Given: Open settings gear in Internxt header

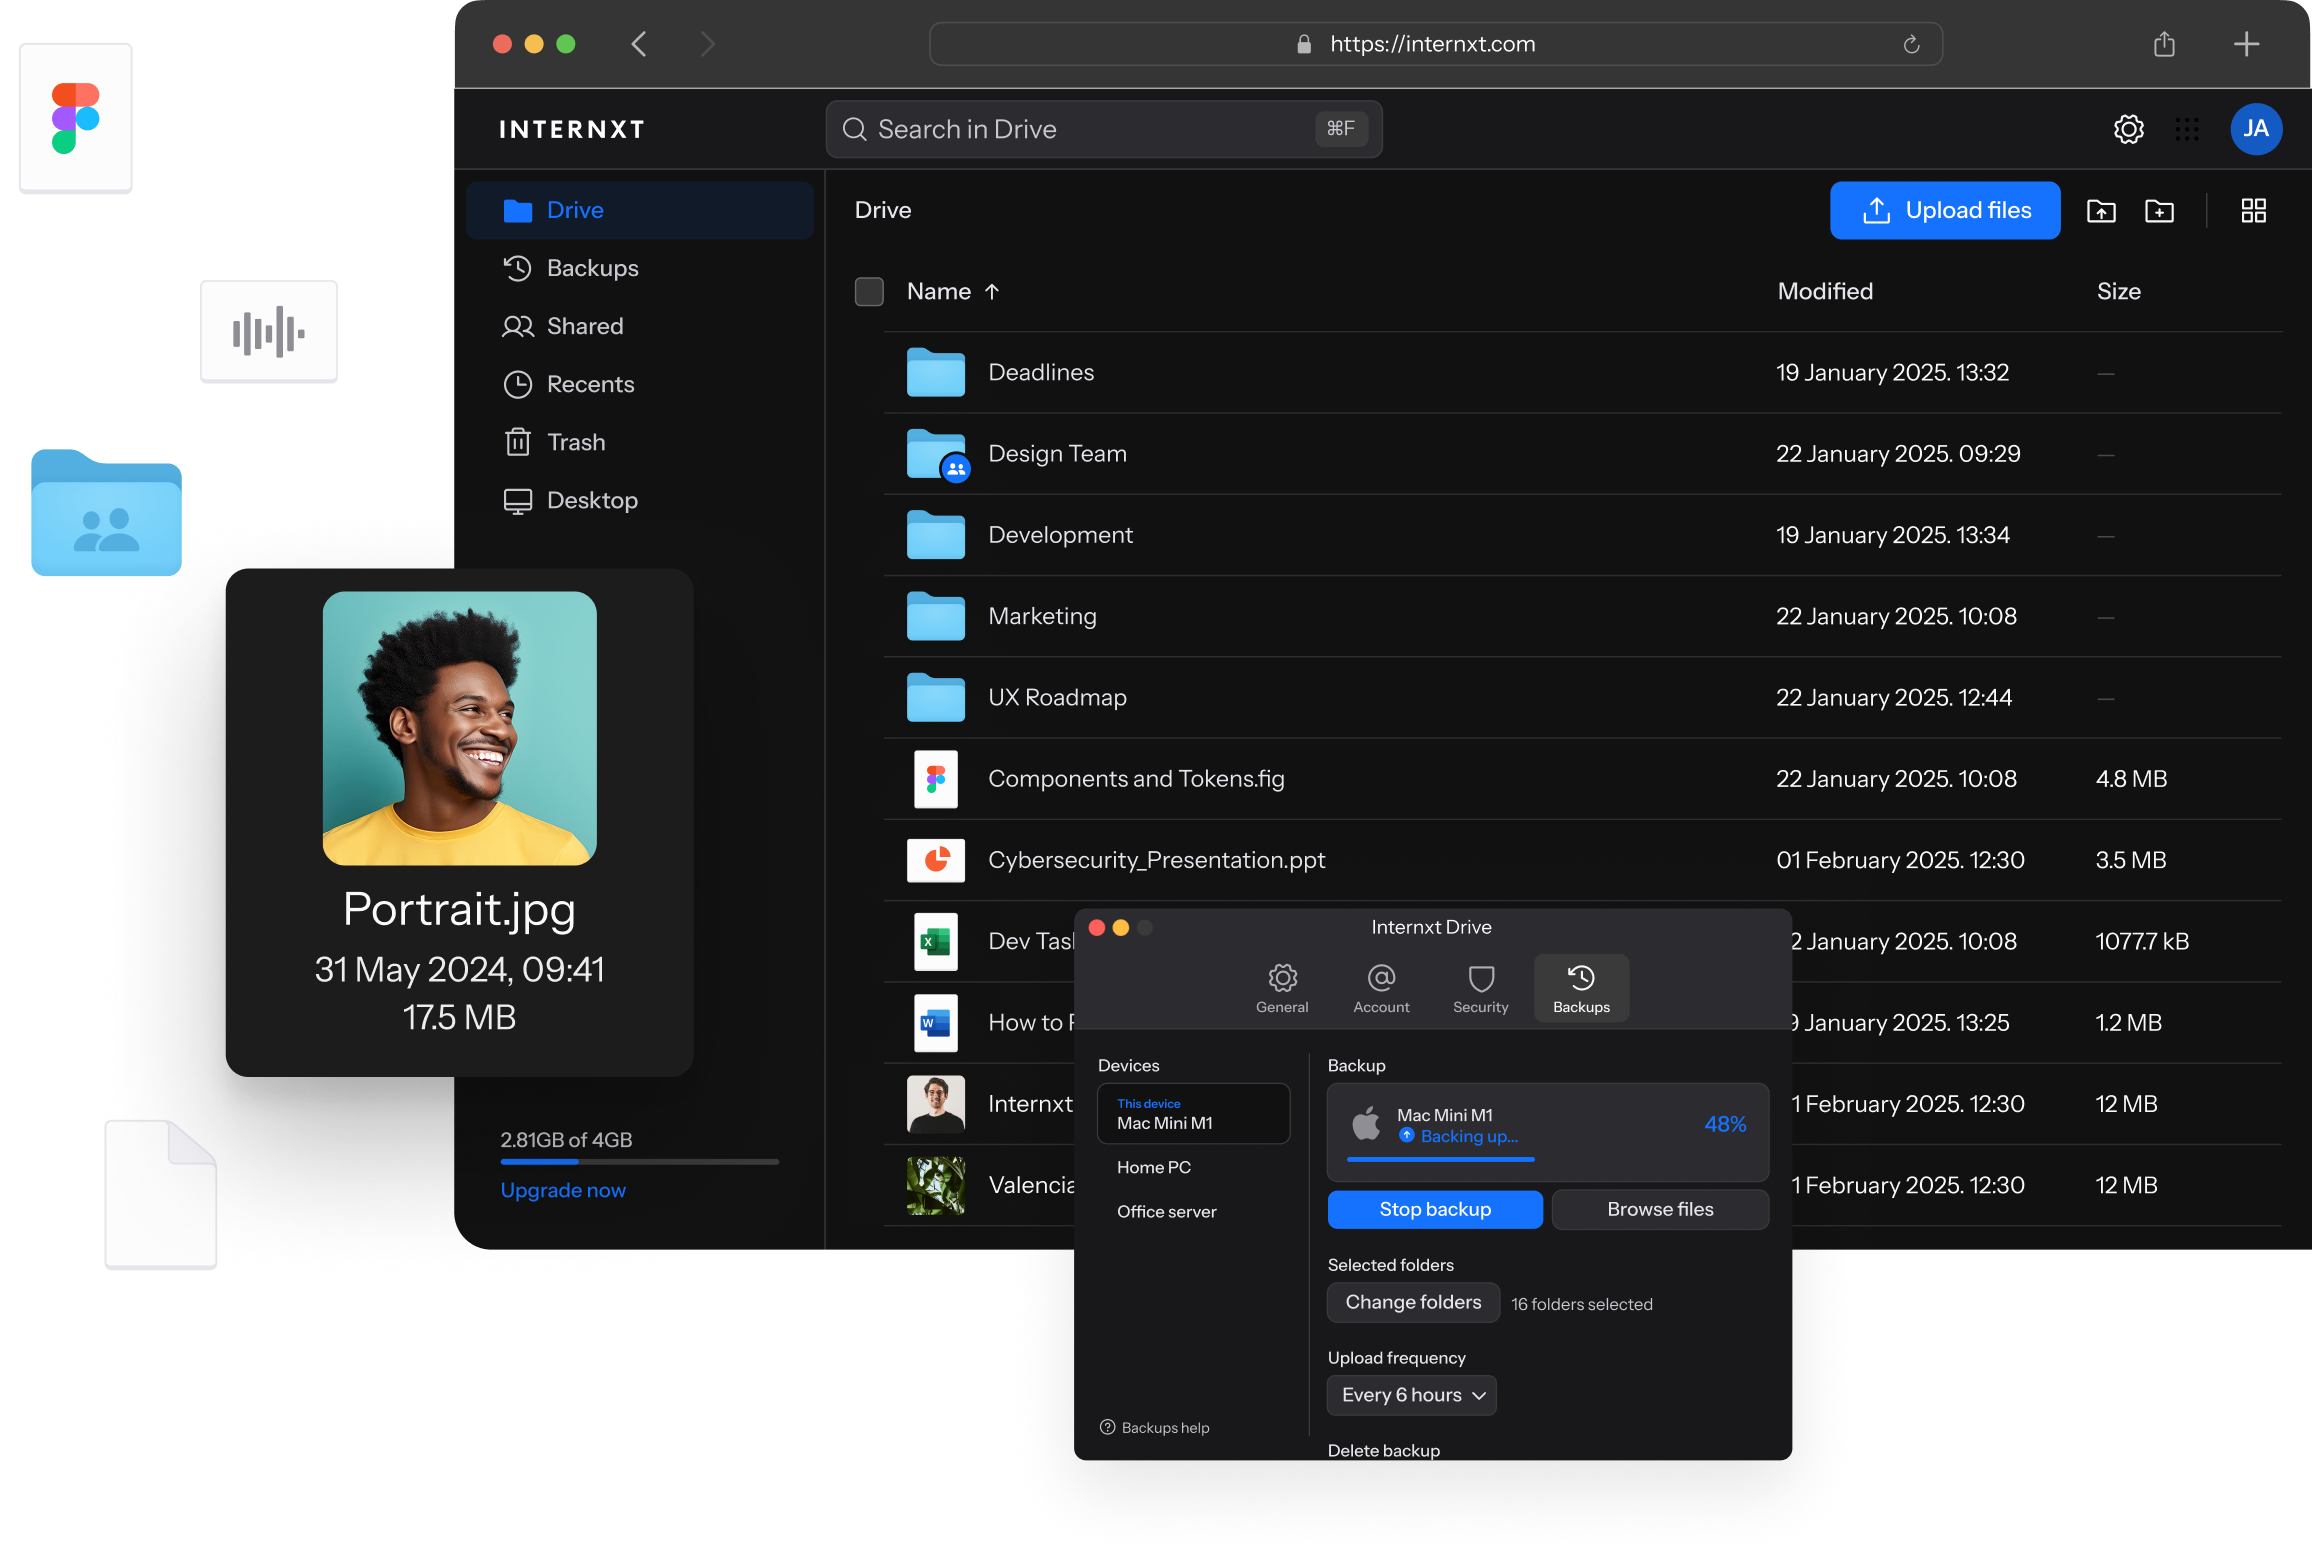Looking at the screenshot, I should pos(2128,129).
